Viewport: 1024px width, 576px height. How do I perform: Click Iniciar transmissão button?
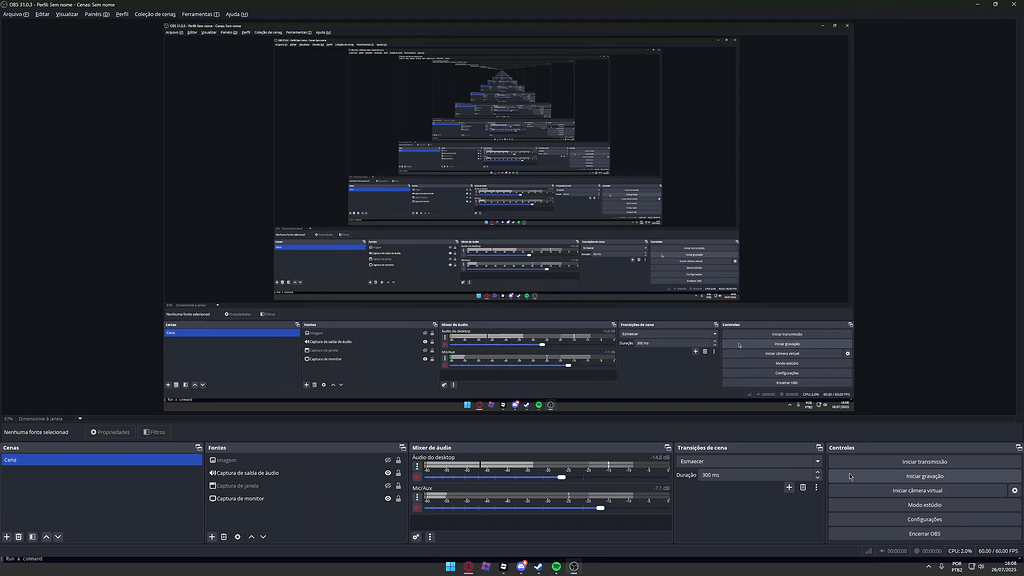click(925, 462)
